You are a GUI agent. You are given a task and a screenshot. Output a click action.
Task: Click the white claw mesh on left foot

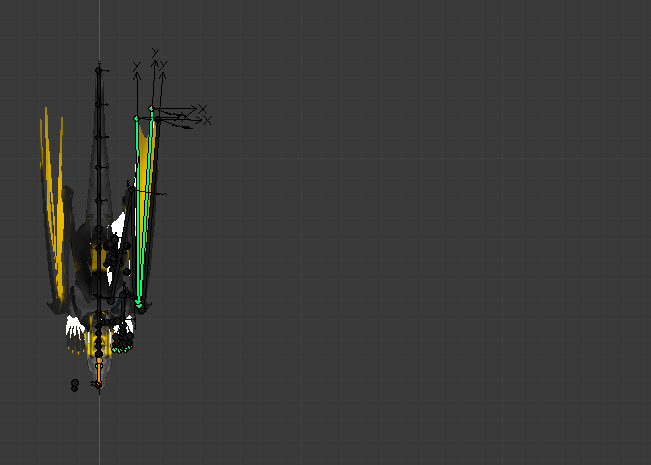[x=75, y=327]
